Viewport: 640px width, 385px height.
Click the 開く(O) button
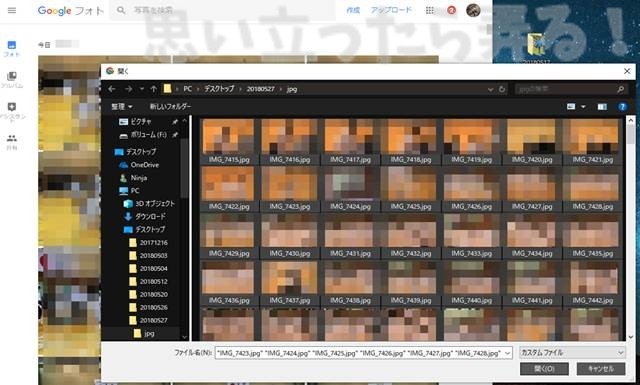544,369
